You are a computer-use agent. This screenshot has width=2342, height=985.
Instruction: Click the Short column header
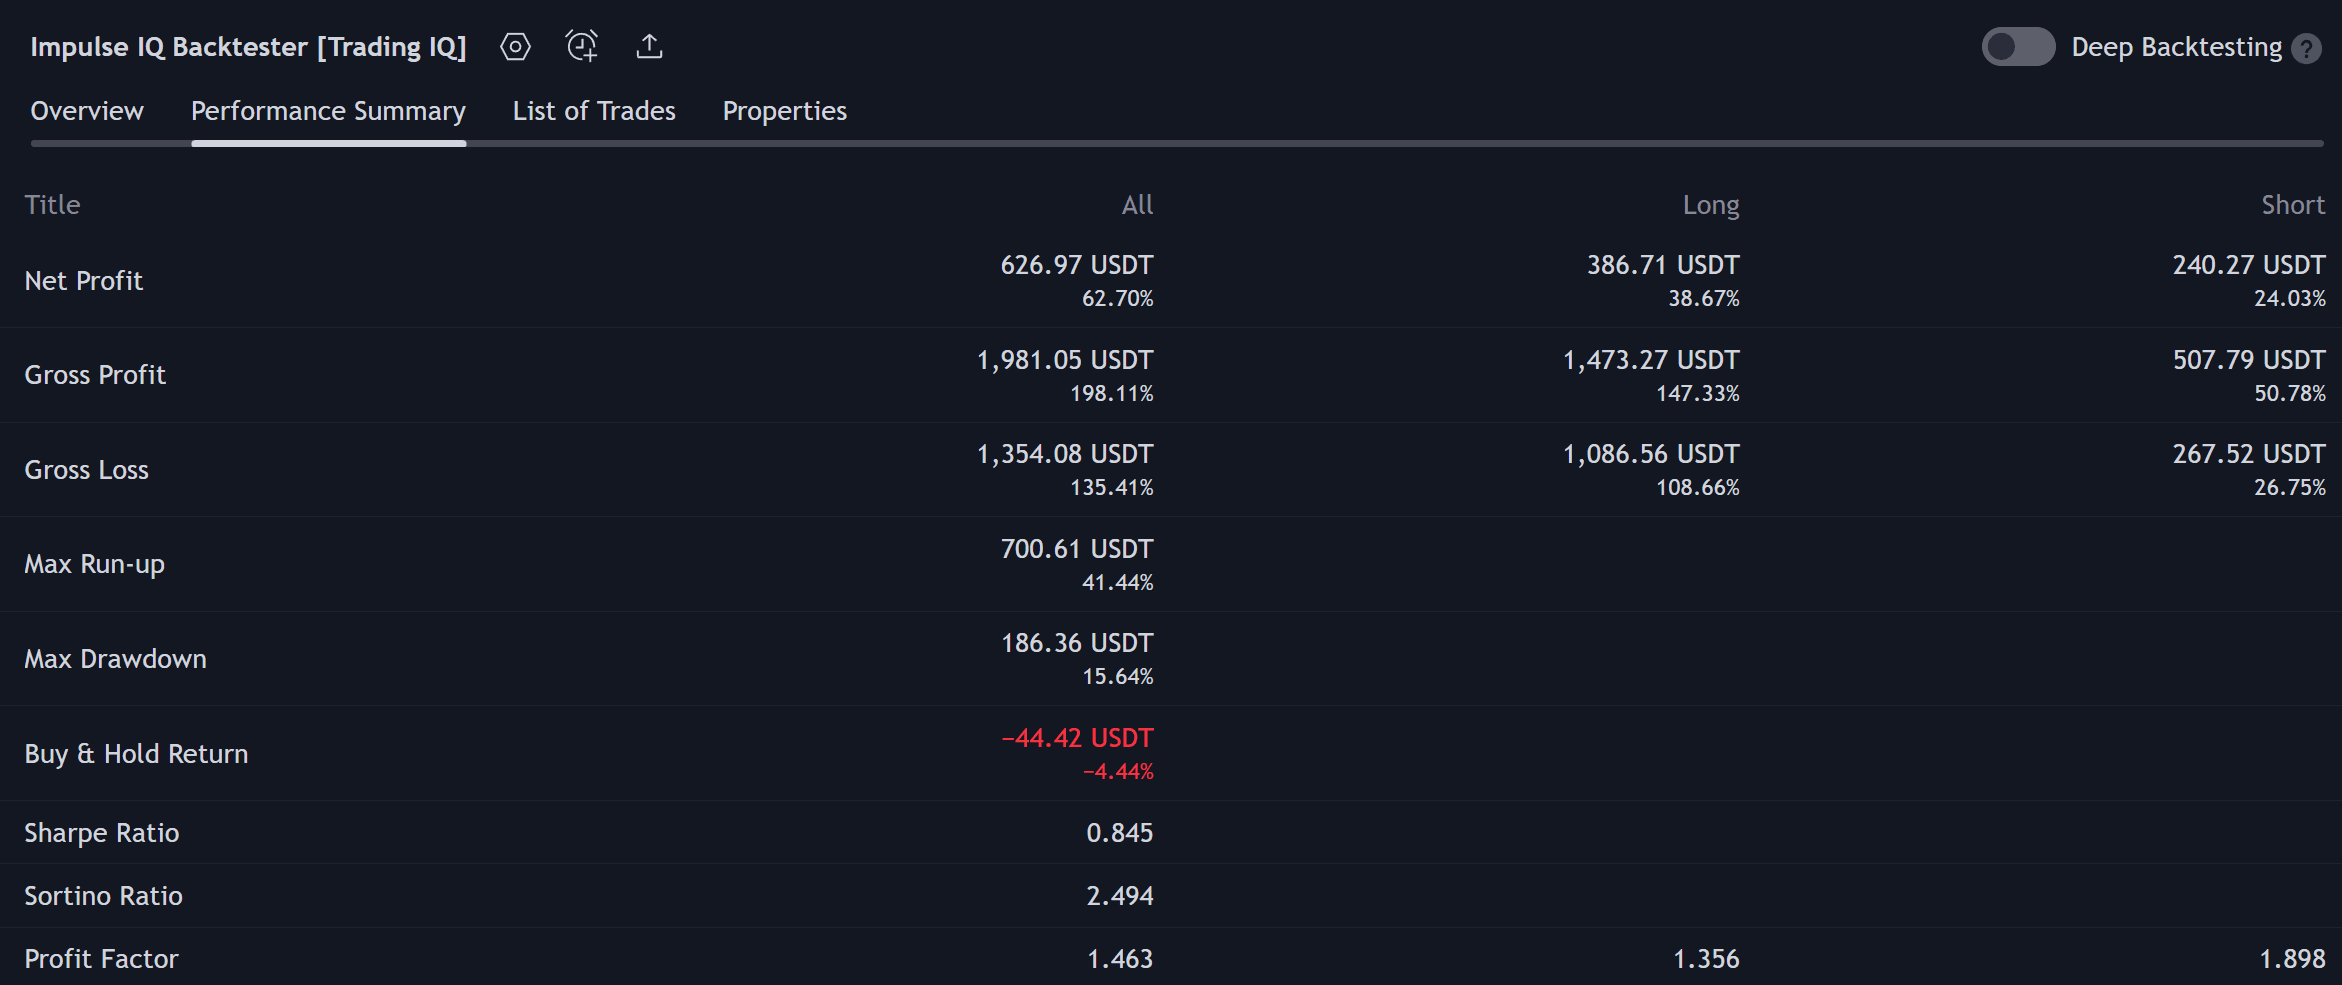[x=2293, y=205]
